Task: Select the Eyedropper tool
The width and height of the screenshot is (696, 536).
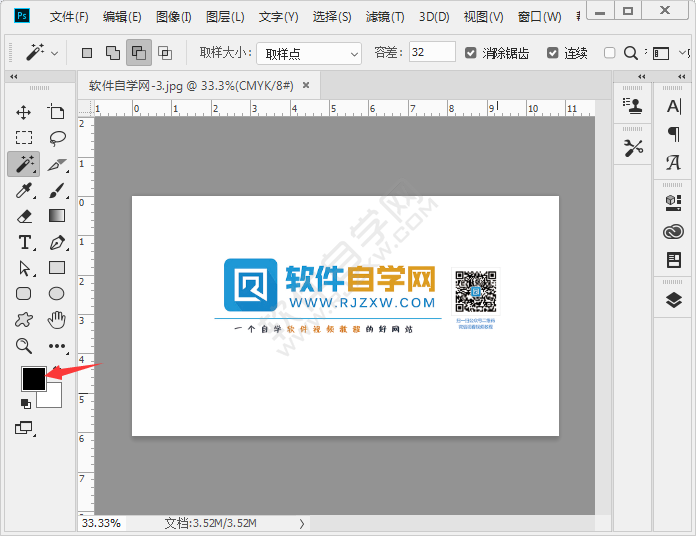Action: [x=24, y=191]
